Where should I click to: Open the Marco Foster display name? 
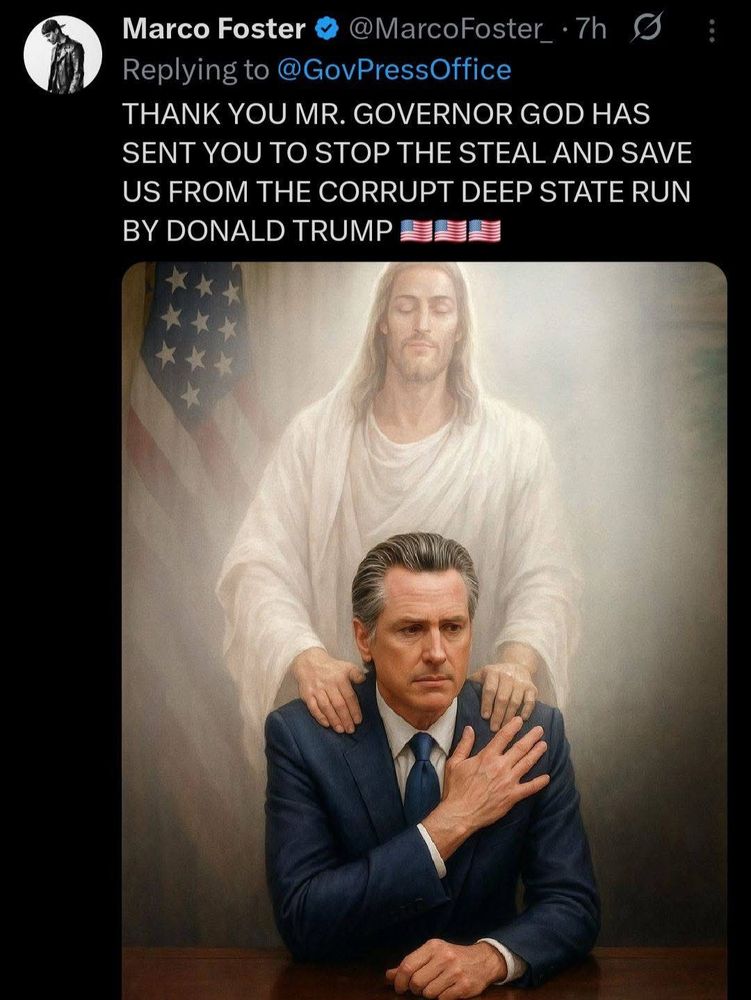(214, 29)
